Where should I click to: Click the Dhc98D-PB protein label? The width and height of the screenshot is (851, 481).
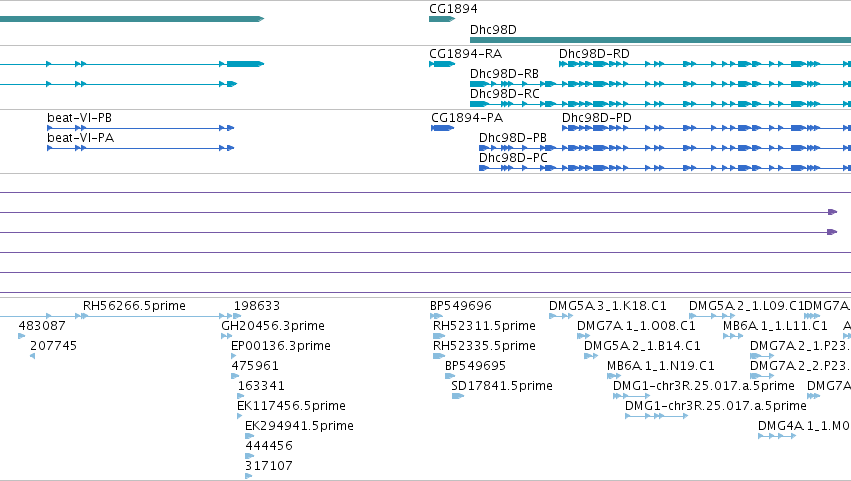coord(512,138)
